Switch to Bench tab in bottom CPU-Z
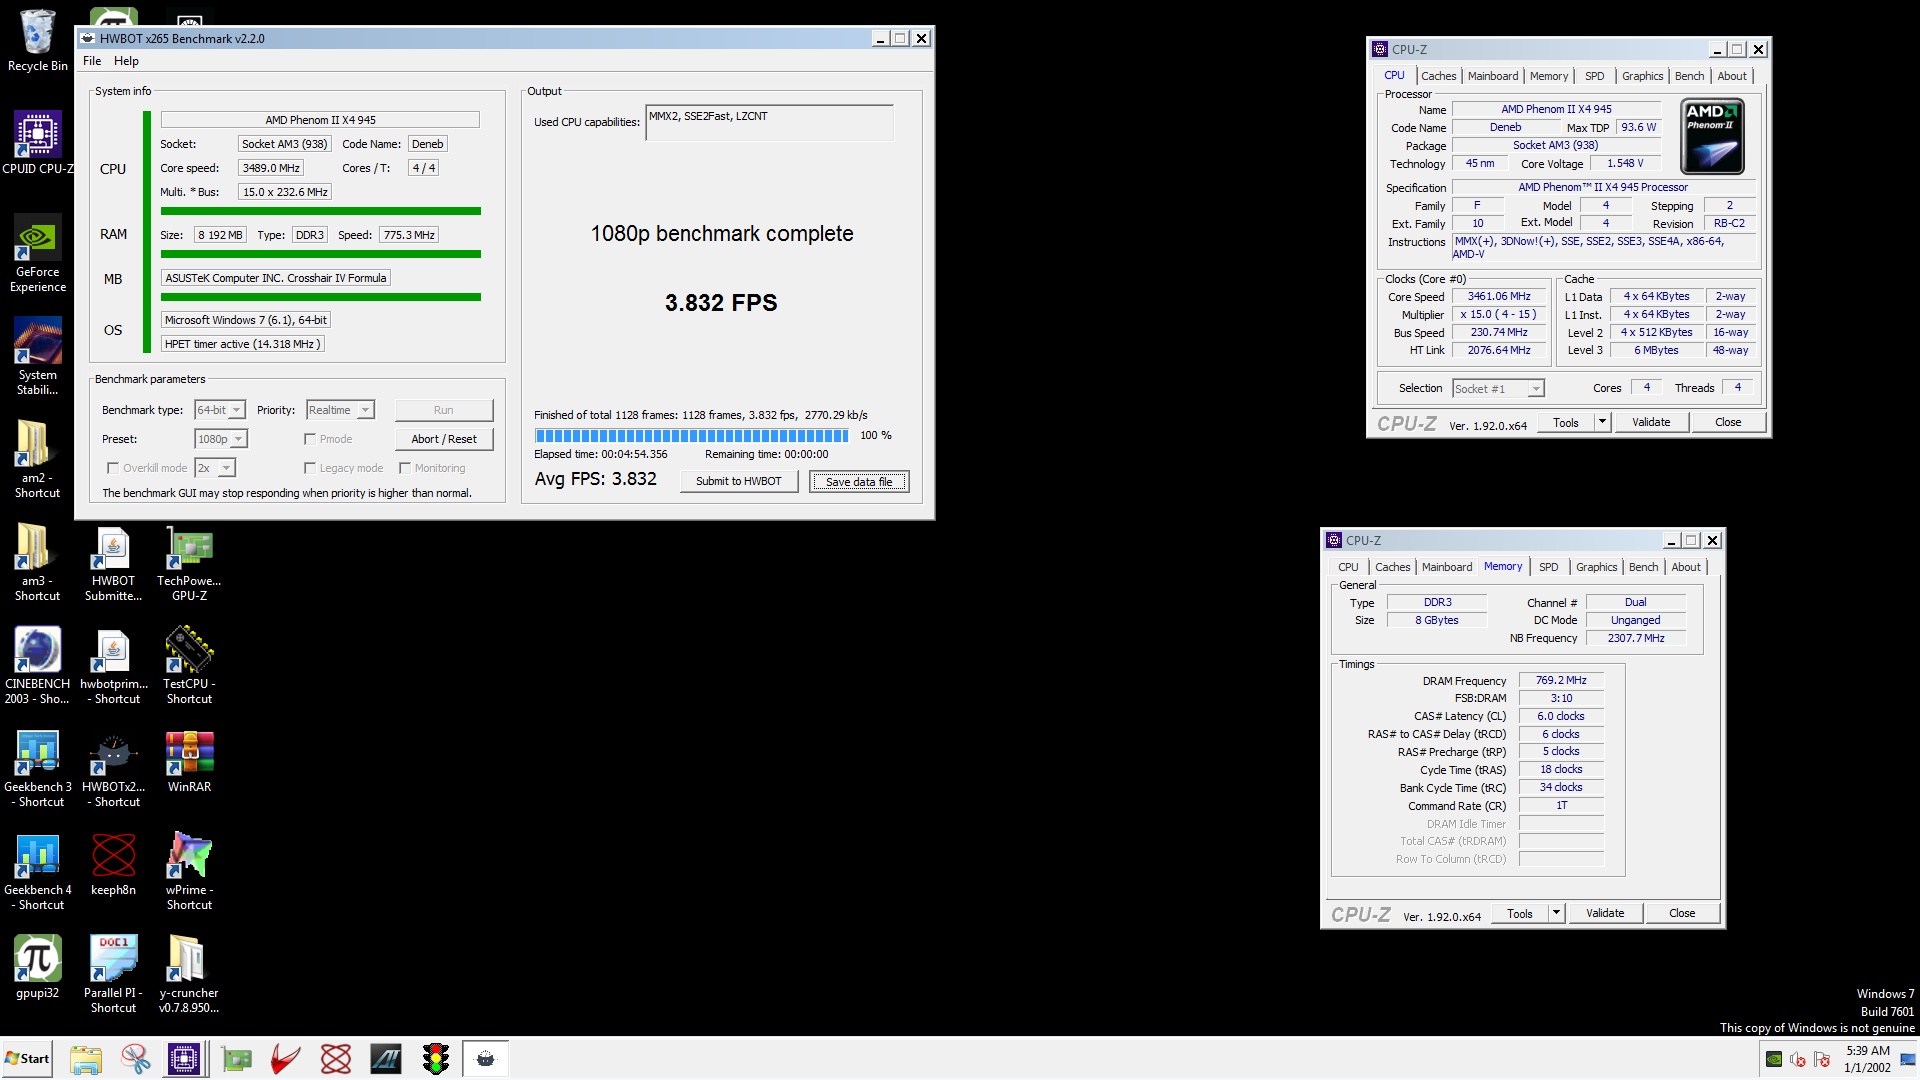This screenshot has width=1920, height=1080. [x=1643, y=567]
